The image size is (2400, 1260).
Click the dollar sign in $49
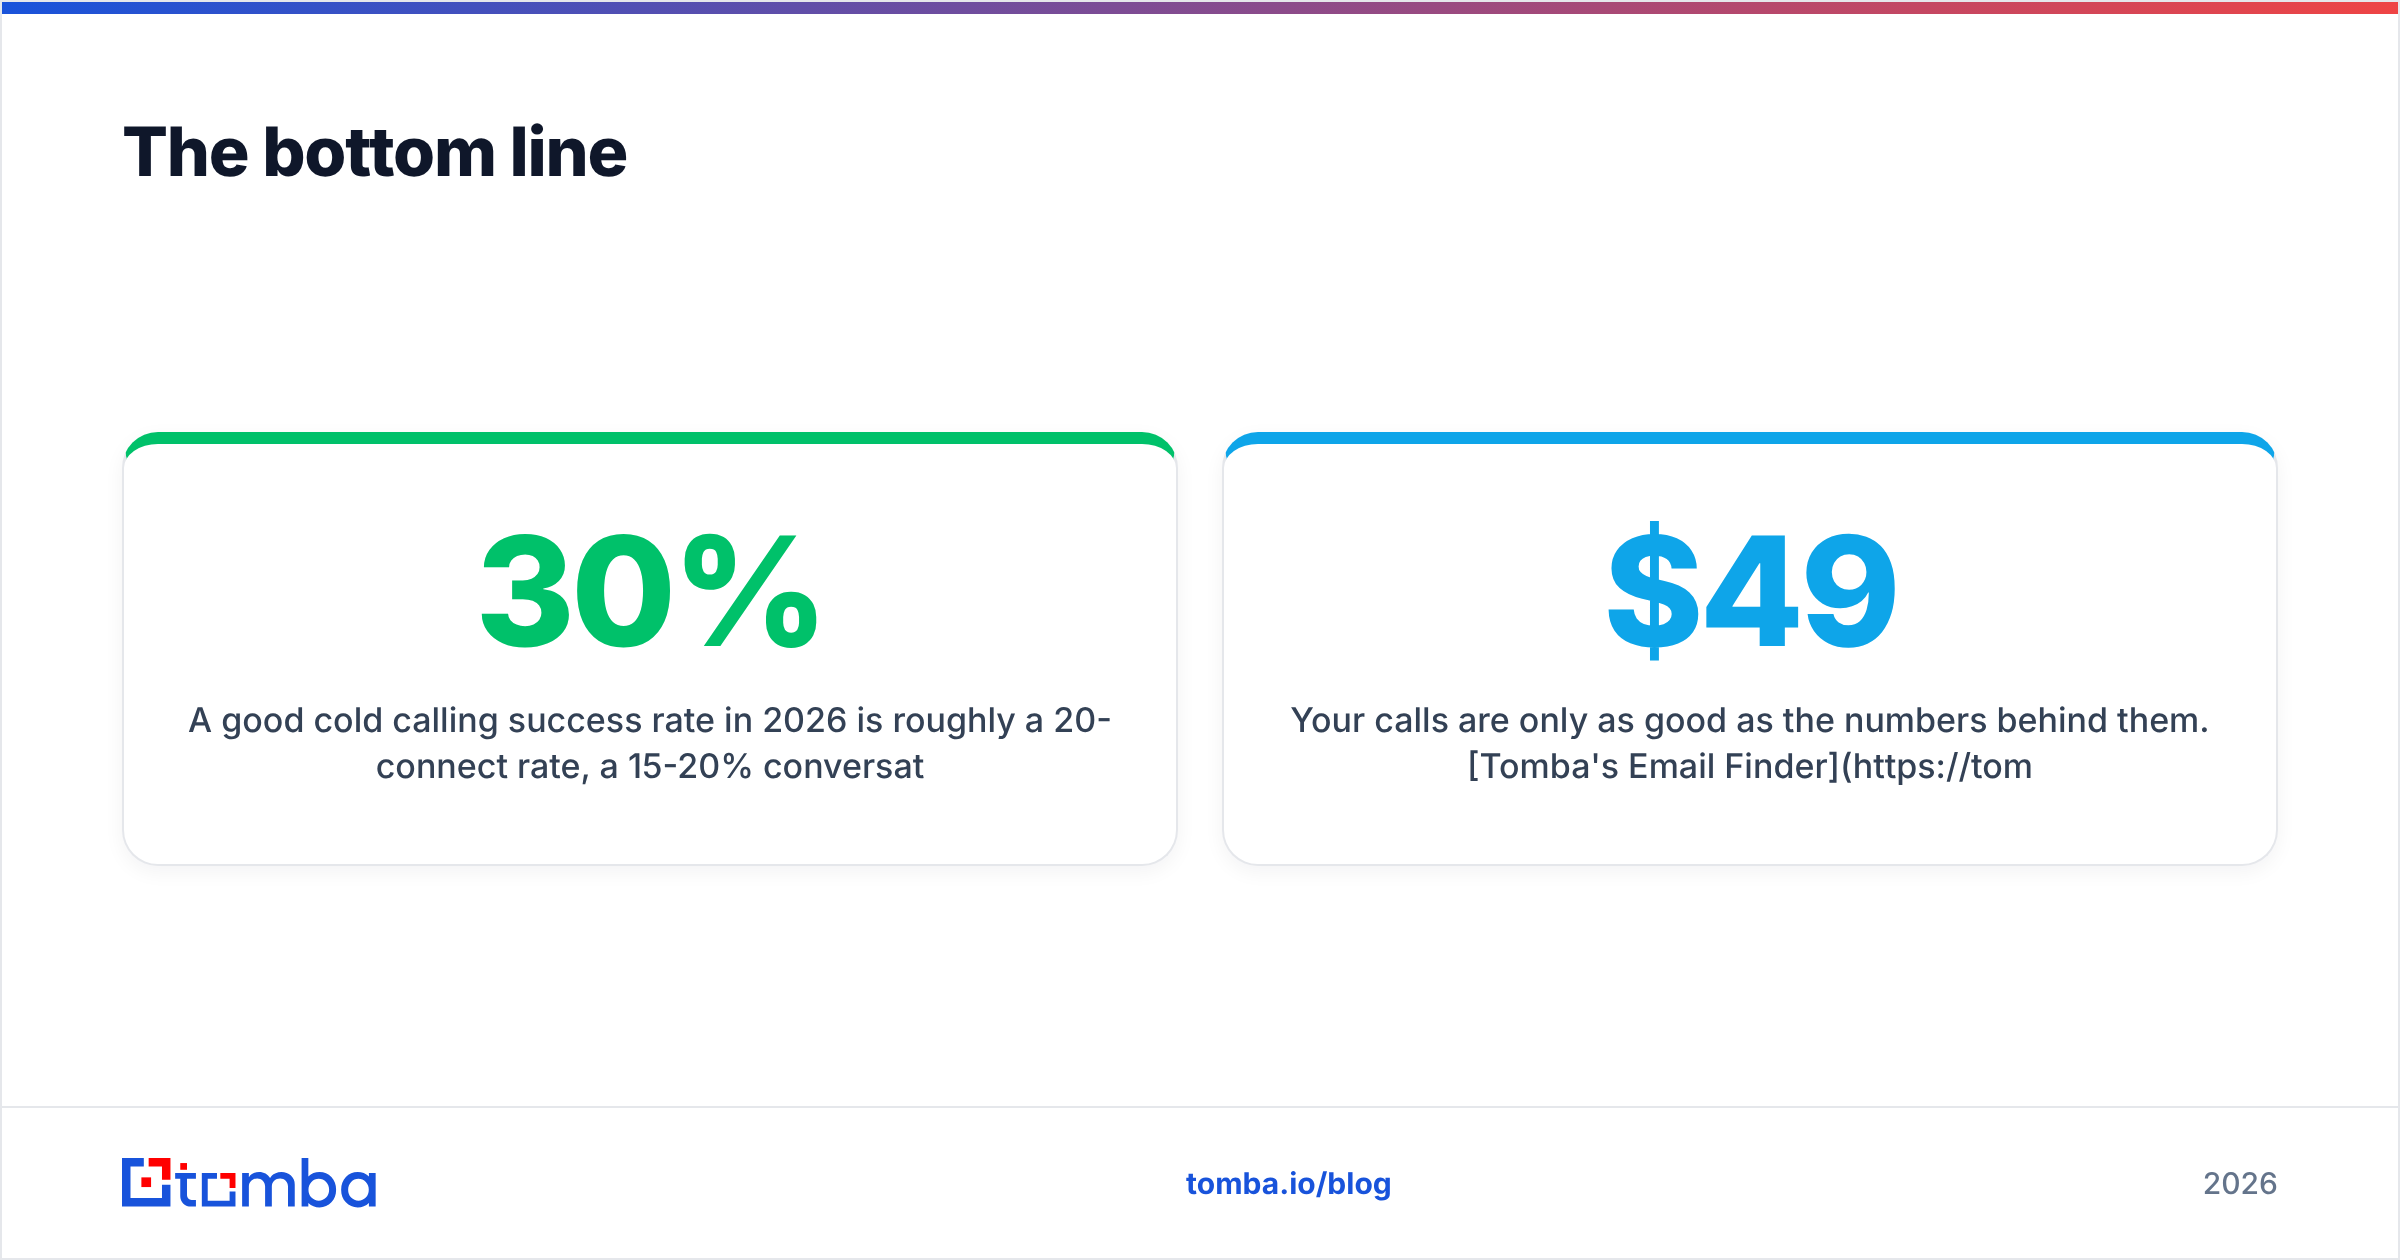coord(1653,591)
